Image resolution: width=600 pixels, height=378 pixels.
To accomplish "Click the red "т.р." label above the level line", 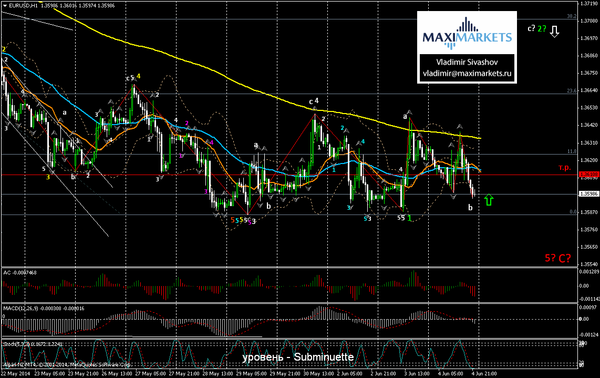I will click(564, 168).
